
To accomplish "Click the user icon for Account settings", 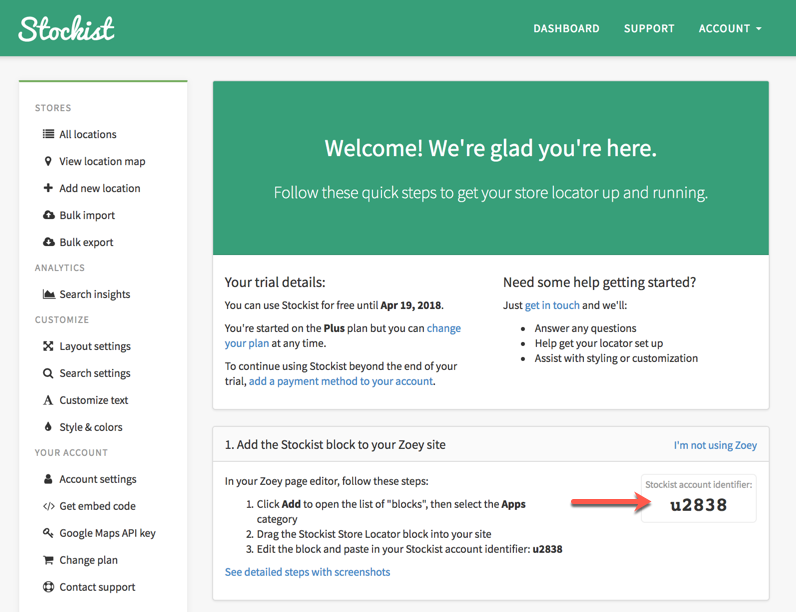I will point(48,479).
